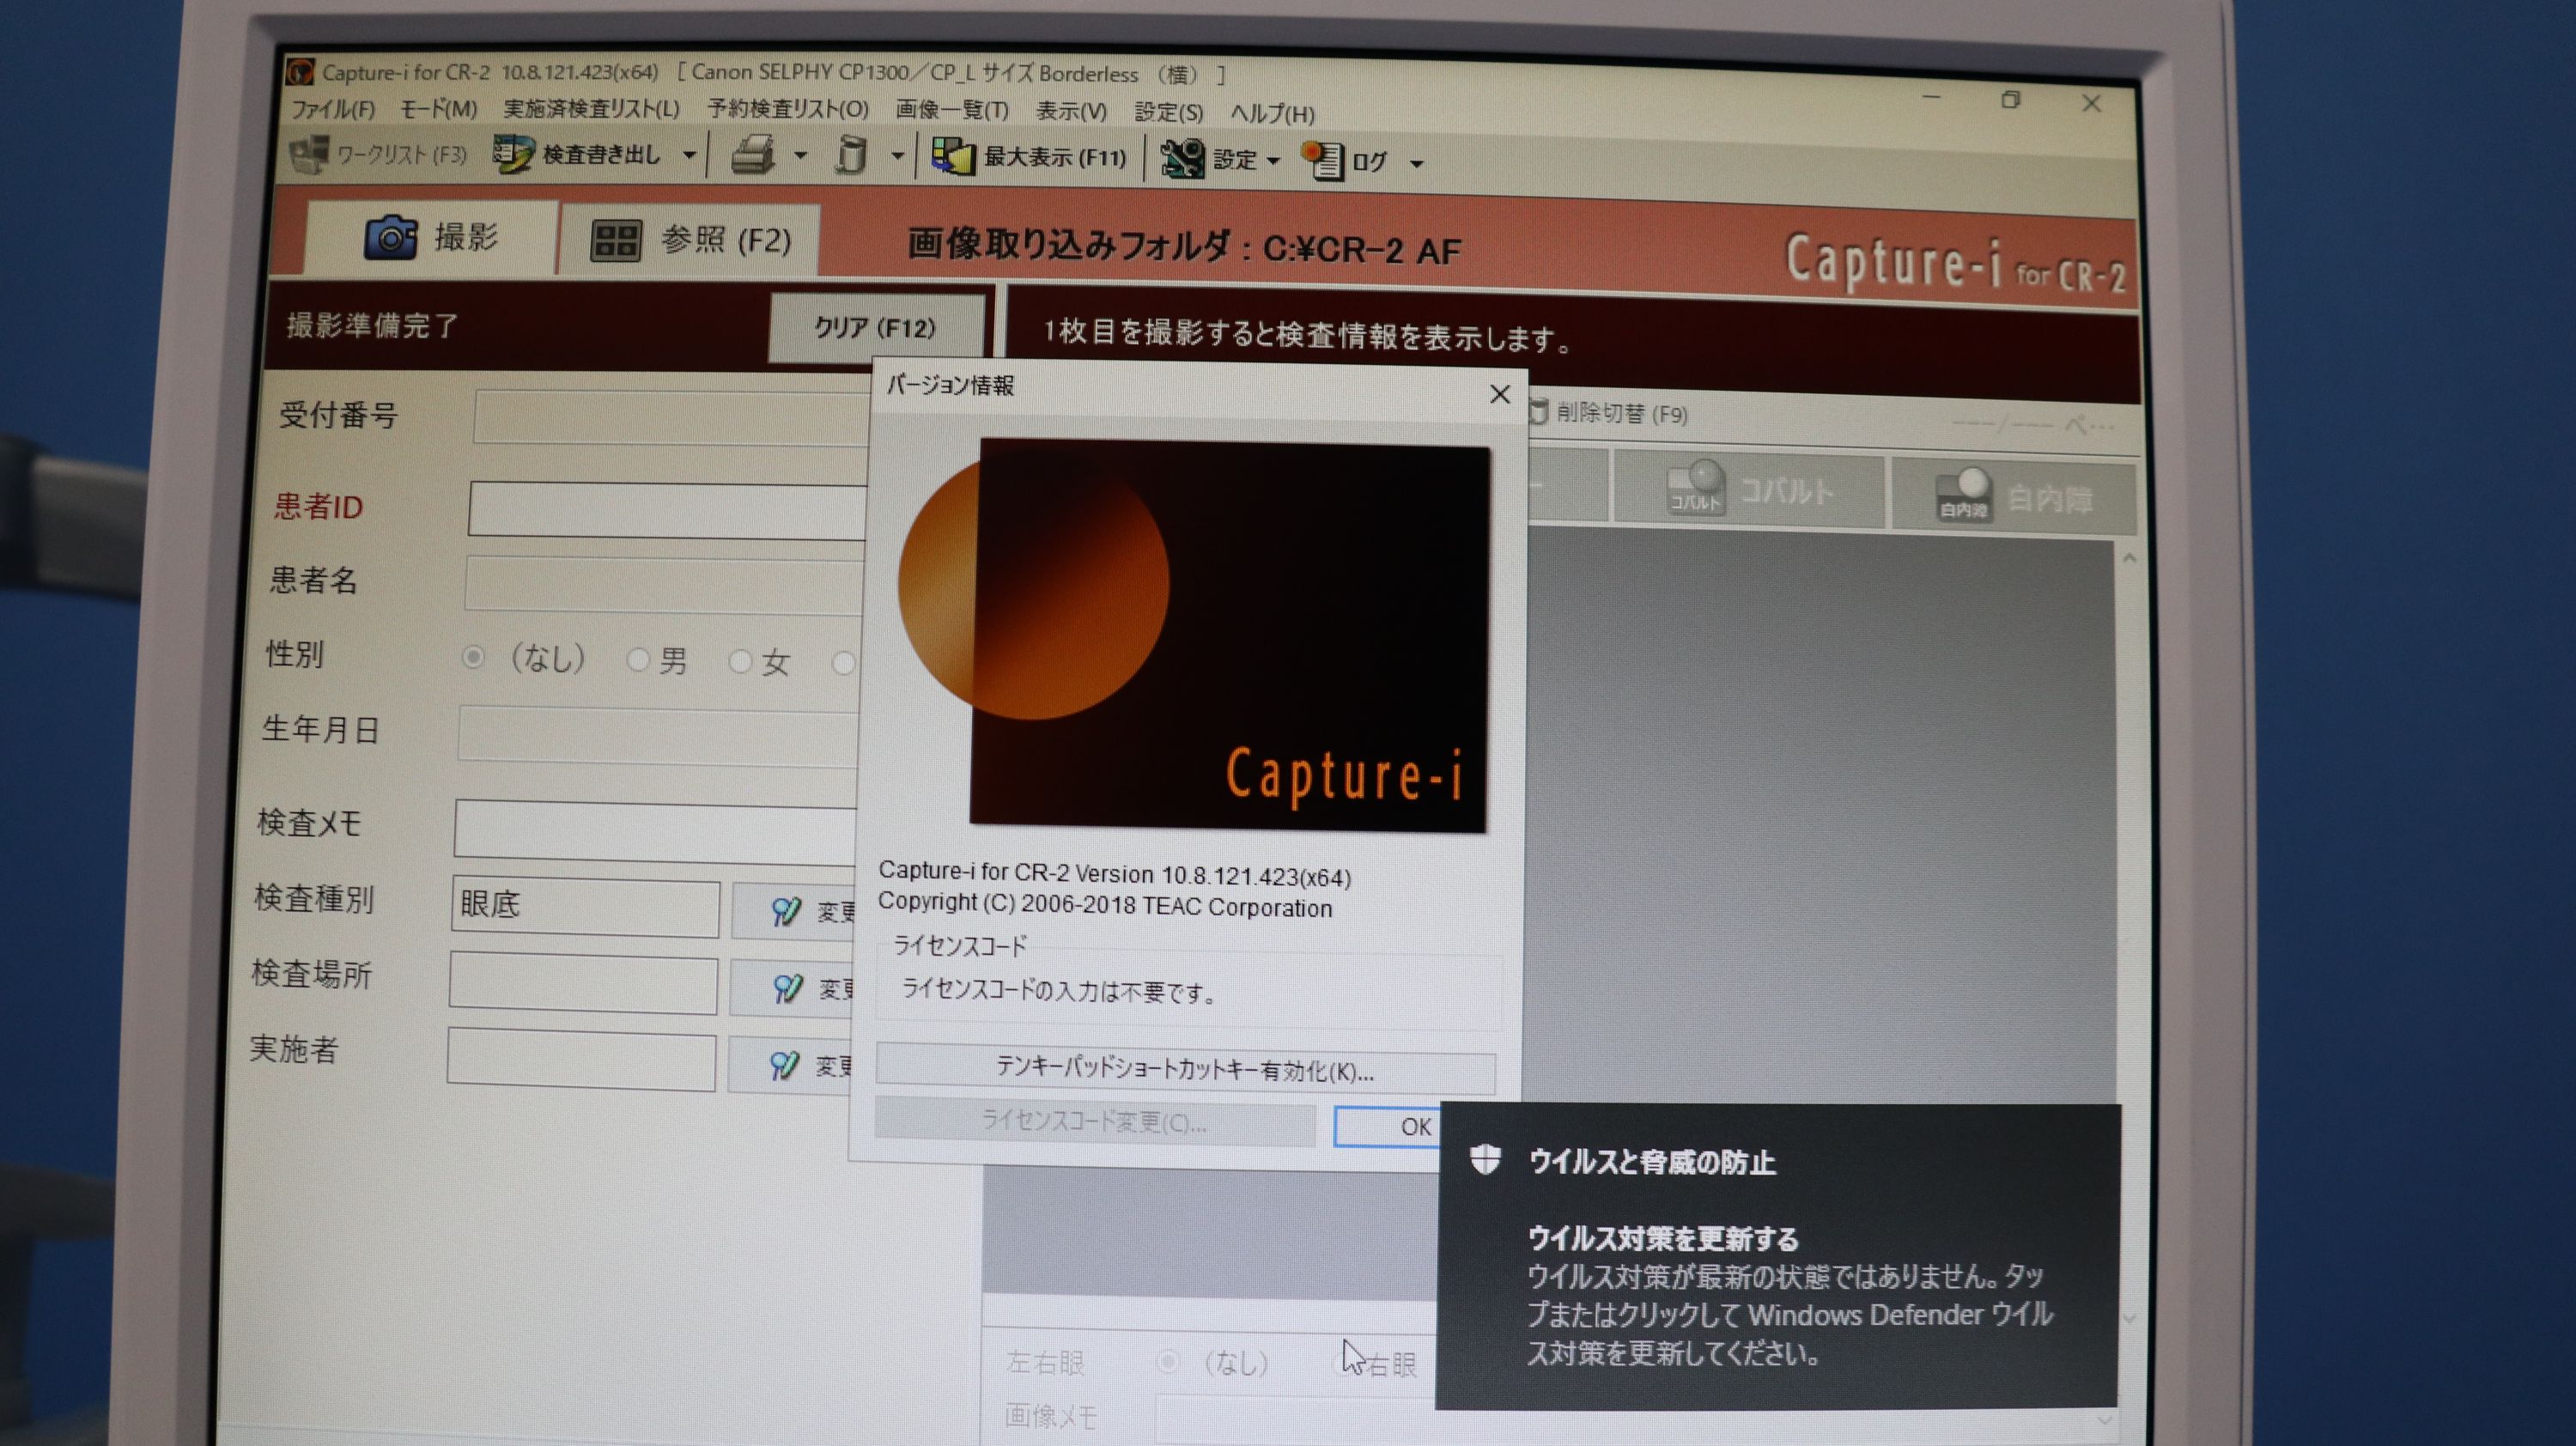Open the 表示(V) menu
This screenshot has height=1446, width=2576.
point(1072,111)
